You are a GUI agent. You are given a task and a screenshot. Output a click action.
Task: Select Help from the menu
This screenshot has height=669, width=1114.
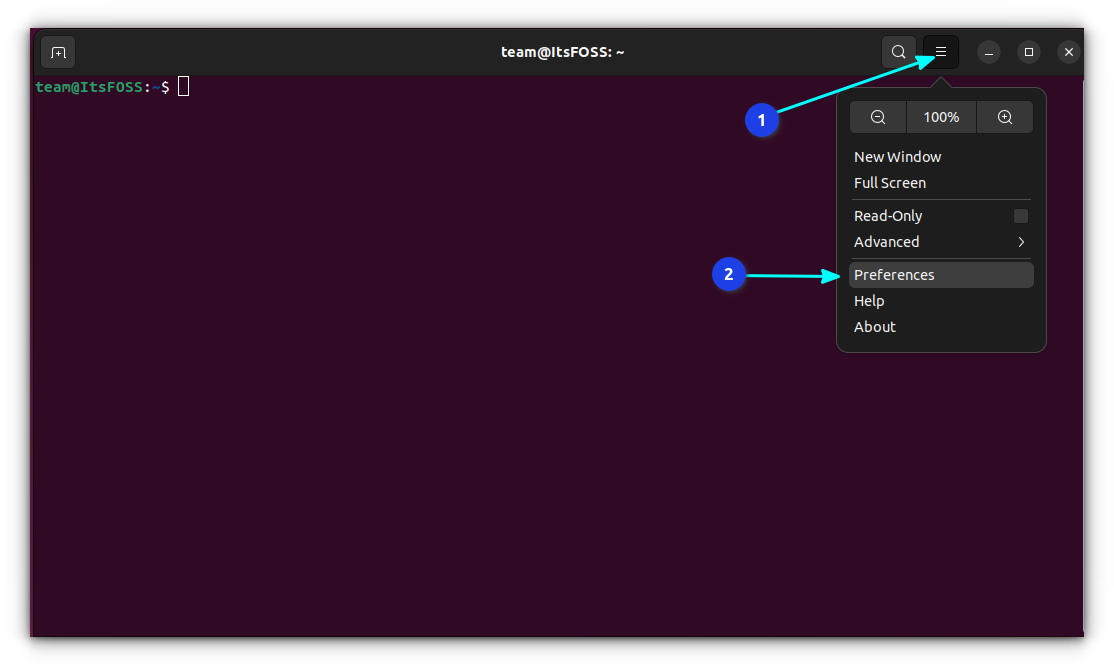868,300
